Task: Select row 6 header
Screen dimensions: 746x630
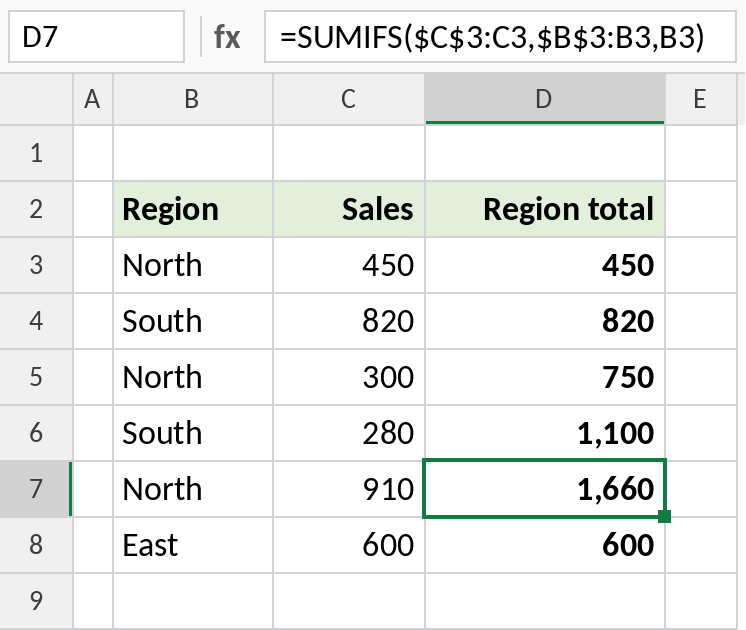Action: (36, 433)
